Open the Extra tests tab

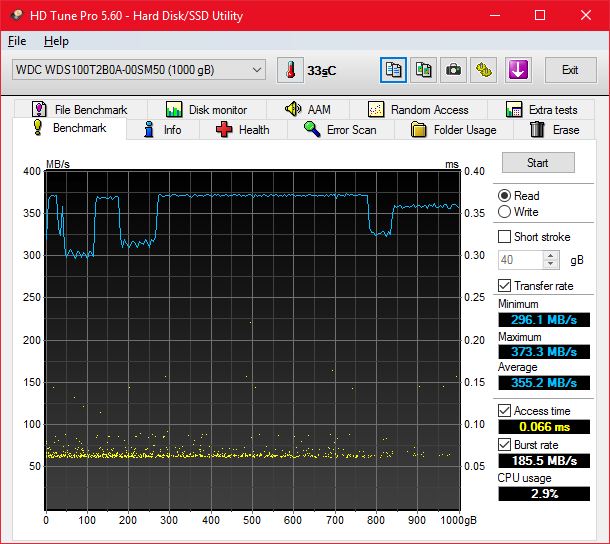point(541,110)
